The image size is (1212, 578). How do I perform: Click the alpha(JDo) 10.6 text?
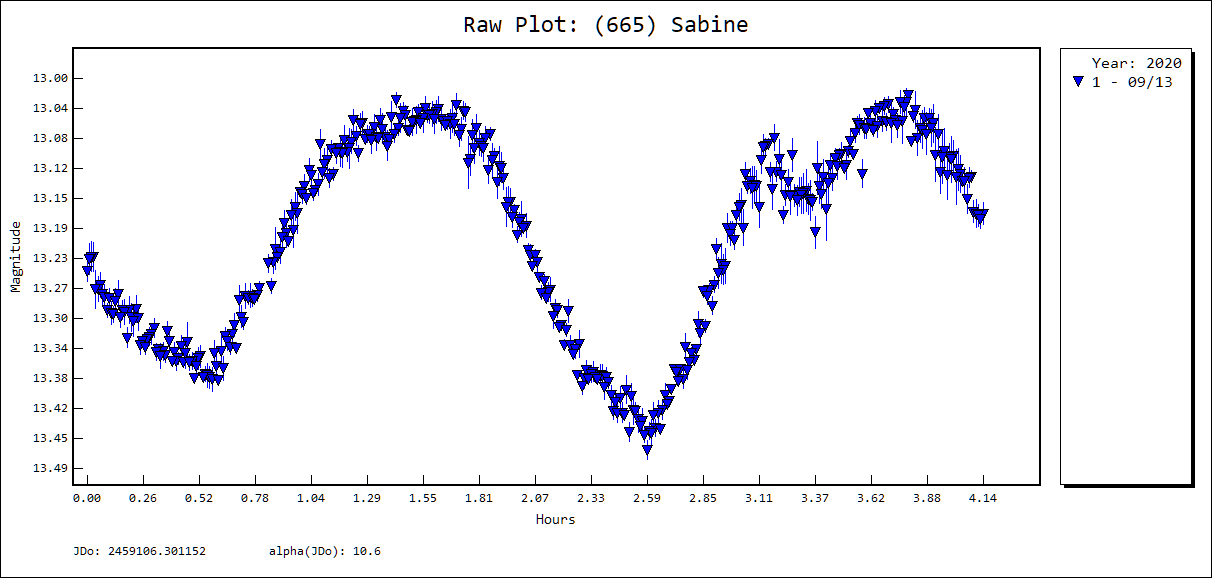click(324, 551)
